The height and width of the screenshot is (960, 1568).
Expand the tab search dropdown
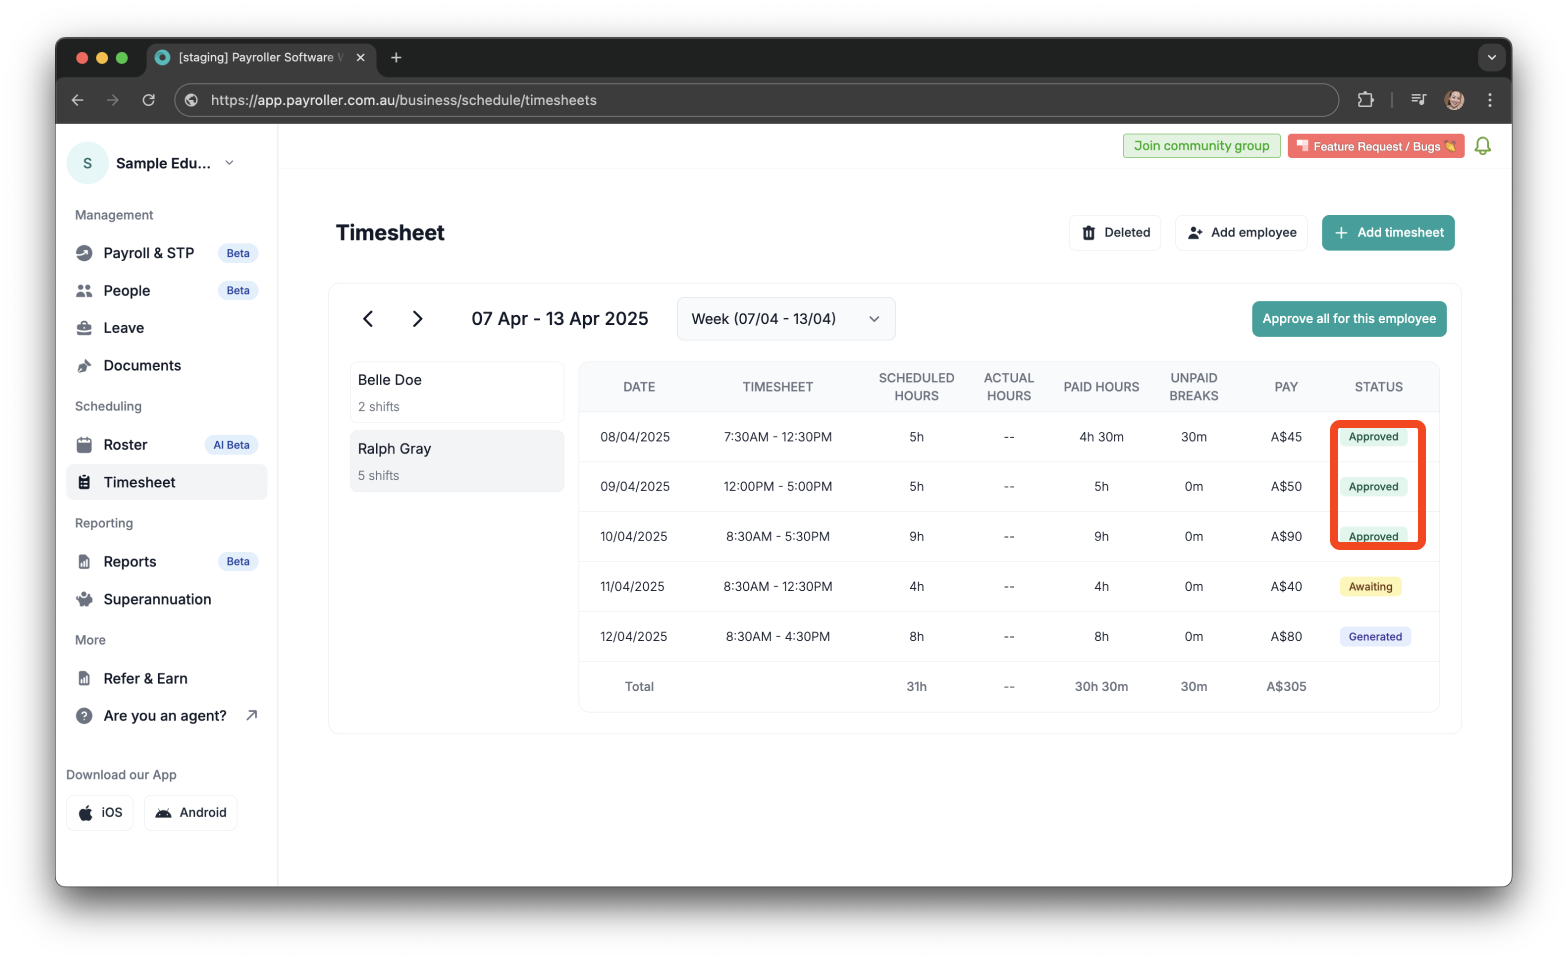click(1491, 58)
